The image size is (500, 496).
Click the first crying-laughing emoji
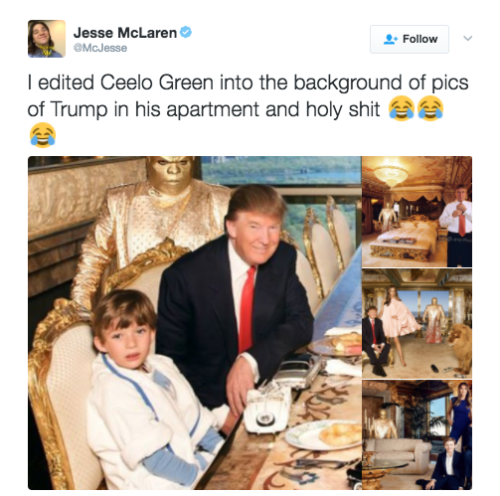(x=402, y=108)
